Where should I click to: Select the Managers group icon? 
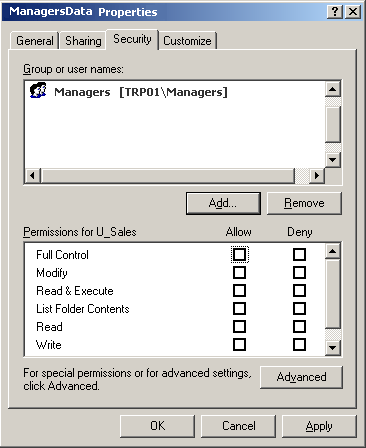click(38, 90)
